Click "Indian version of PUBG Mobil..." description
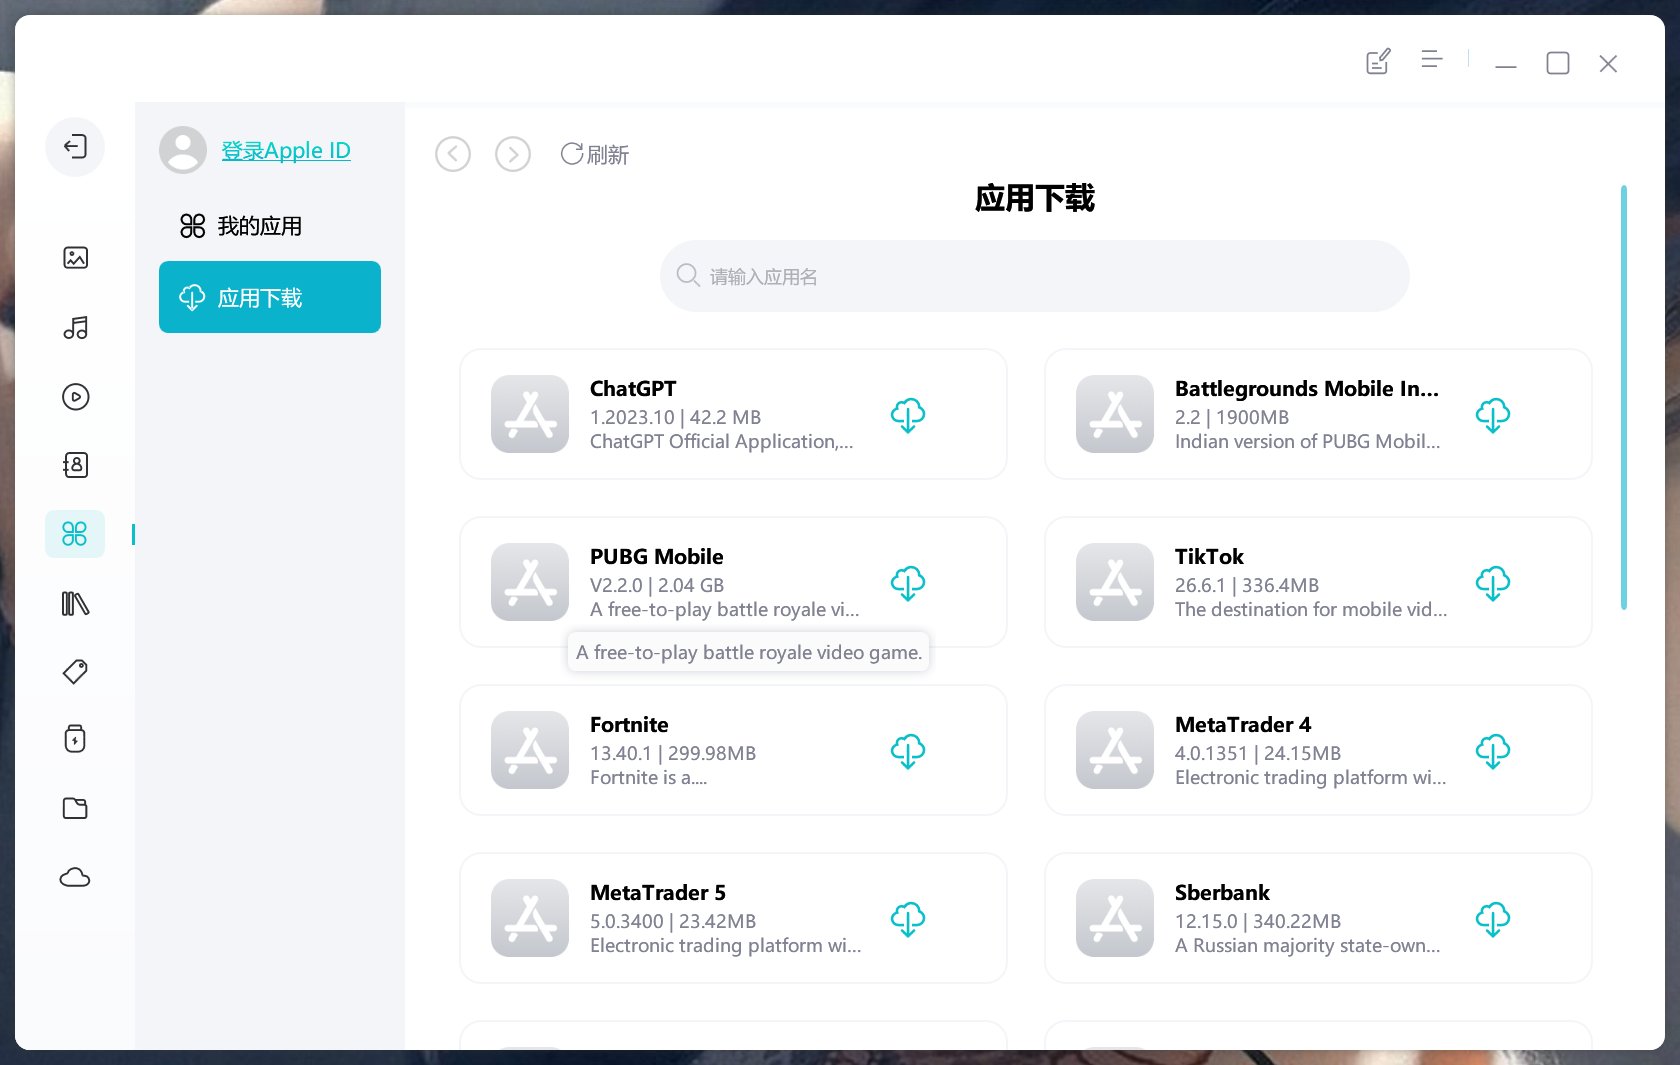The height and width of the screenshot is (1065, 1680). (x=1308, y=441)
